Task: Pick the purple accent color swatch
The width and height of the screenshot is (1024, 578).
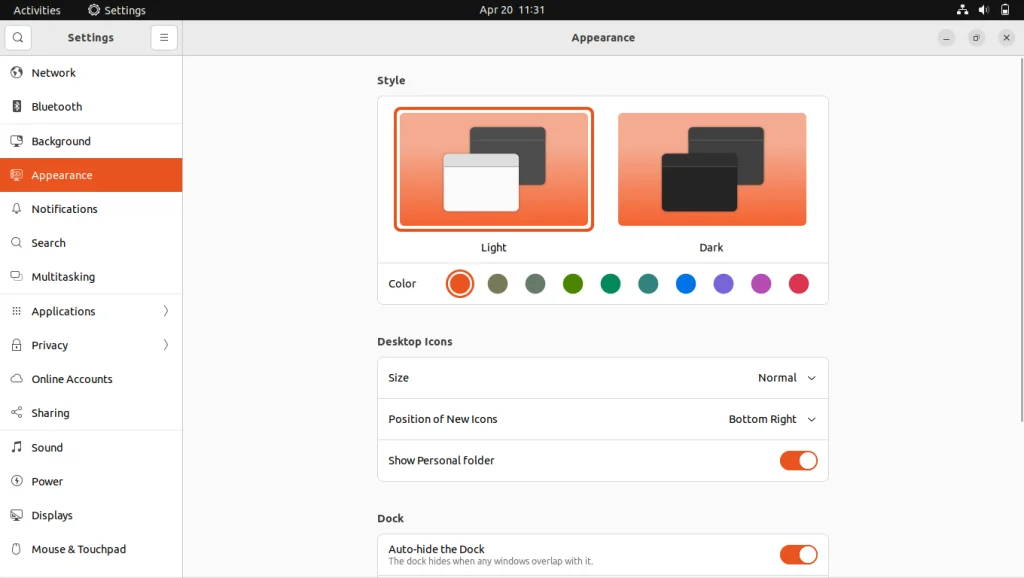Action: click(723, 283)
